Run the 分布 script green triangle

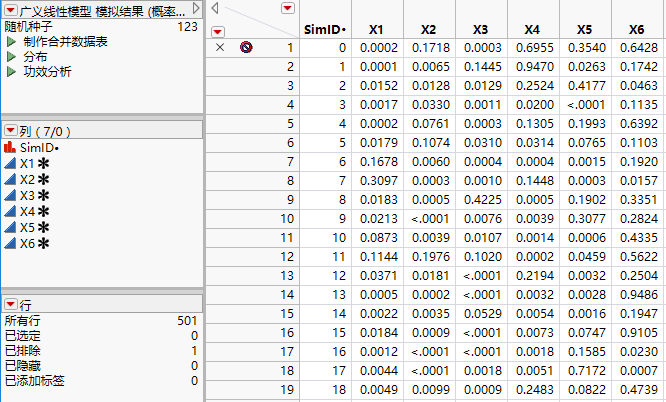(x=11, y=57)
